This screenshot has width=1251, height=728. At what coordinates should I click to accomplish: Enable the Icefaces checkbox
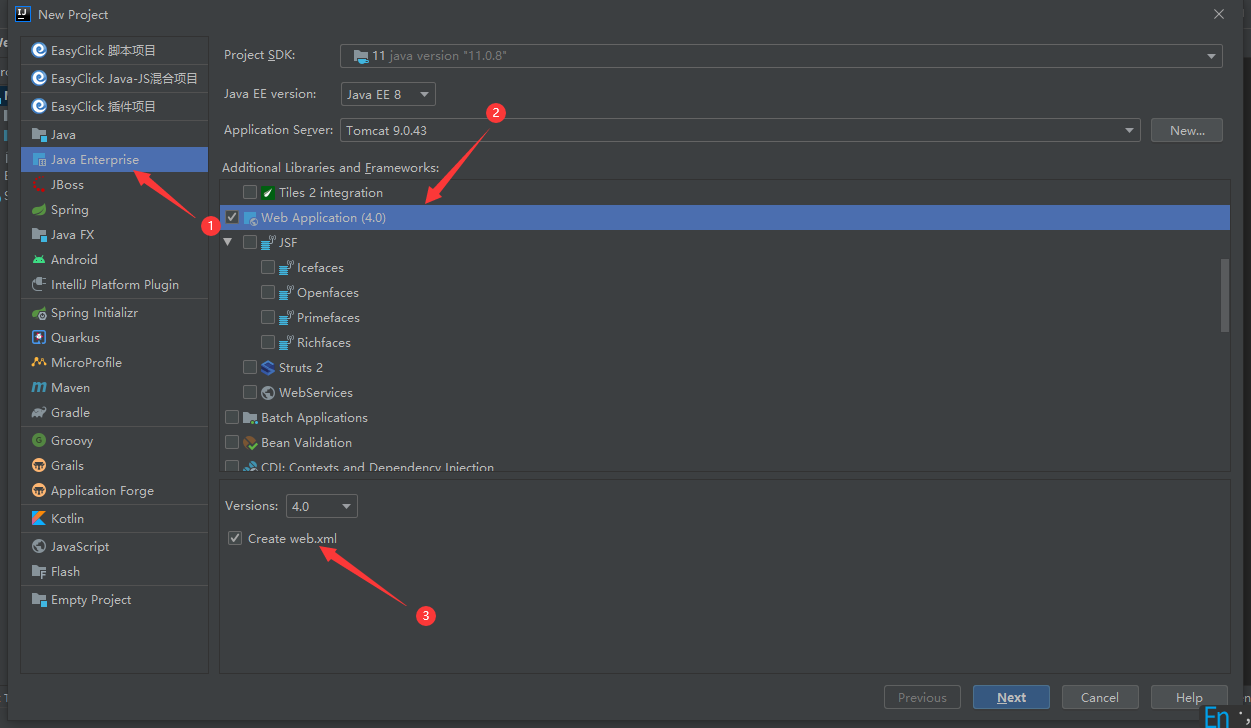coord(268,268)
